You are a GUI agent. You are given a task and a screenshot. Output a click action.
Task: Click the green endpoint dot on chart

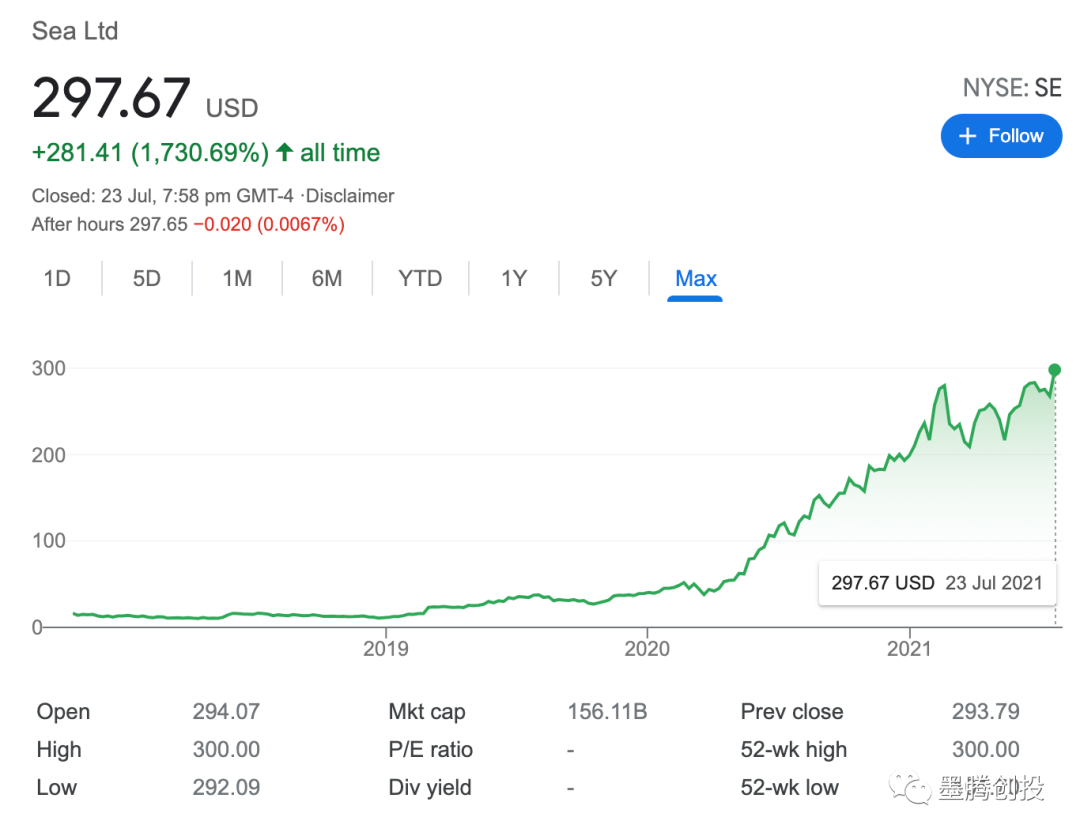(1054, 370)
